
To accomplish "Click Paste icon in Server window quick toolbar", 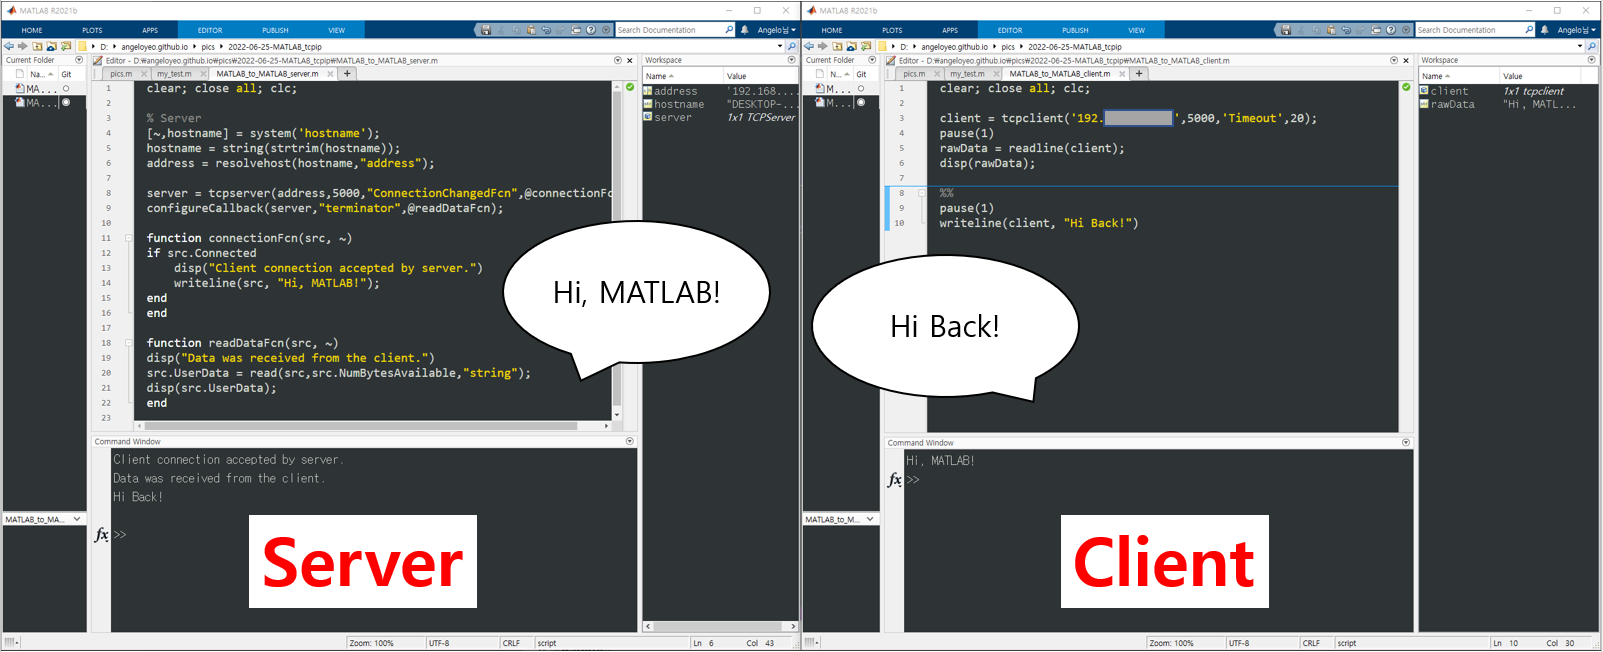I will tap(531, 30).
